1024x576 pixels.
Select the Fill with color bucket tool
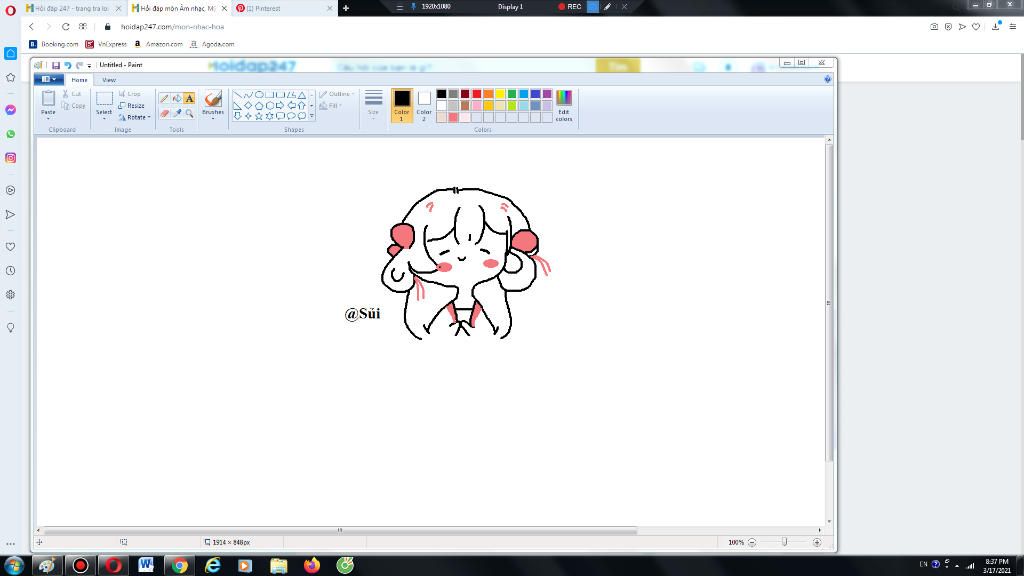(x=177, y=99)
